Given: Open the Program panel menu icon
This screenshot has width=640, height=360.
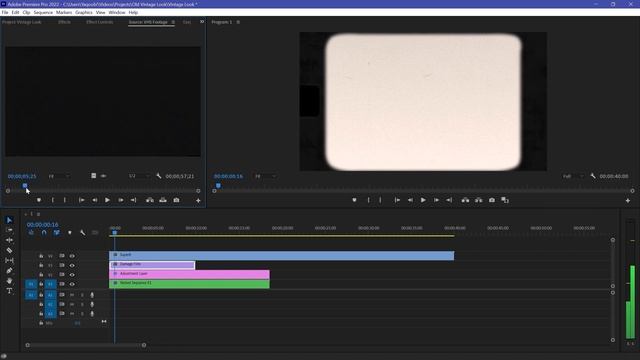Looking at the screenshot, I should point(238,22).
